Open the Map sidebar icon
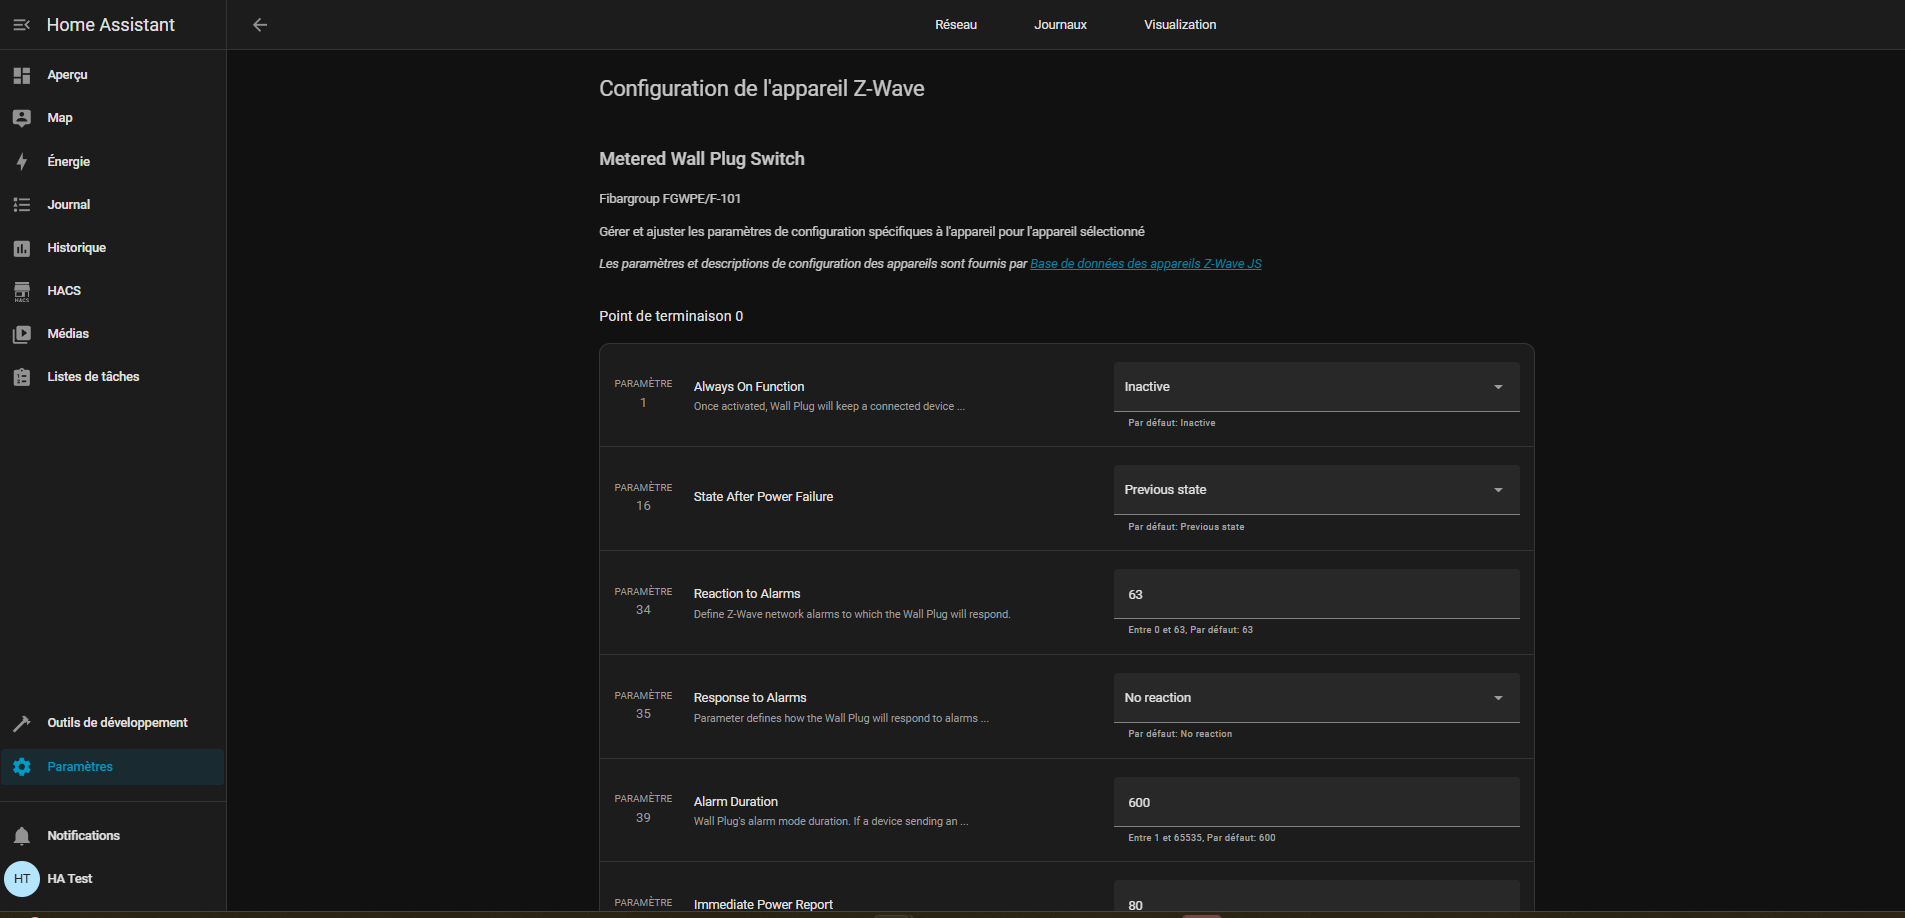The width and height of the screenshot is (1905, 918). pyautogui.click(x=22, y=118)
